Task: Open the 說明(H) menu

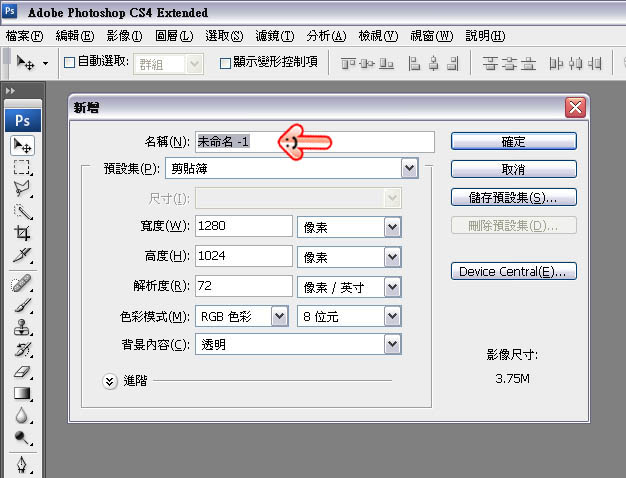Action: 485,36
